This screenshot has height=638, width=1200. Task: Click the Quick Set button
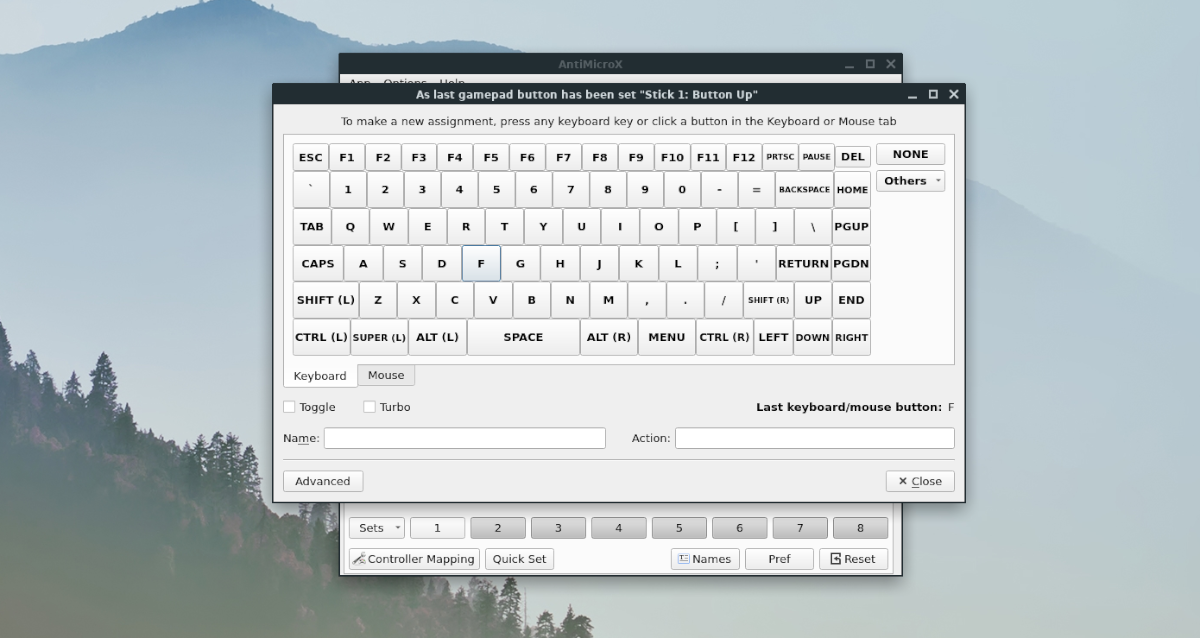coord(519,559)
